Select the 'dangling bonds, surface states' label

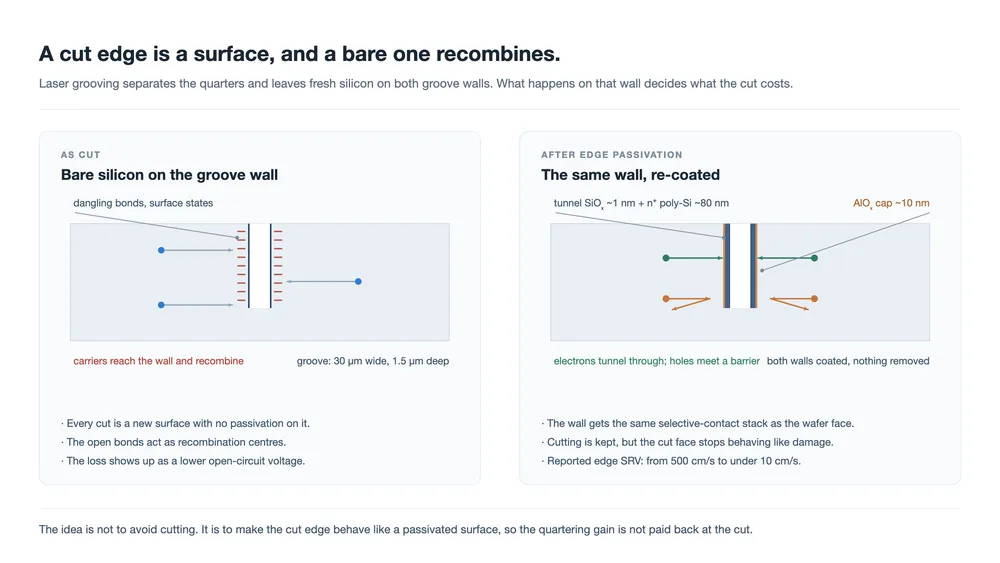coord(143,203)
